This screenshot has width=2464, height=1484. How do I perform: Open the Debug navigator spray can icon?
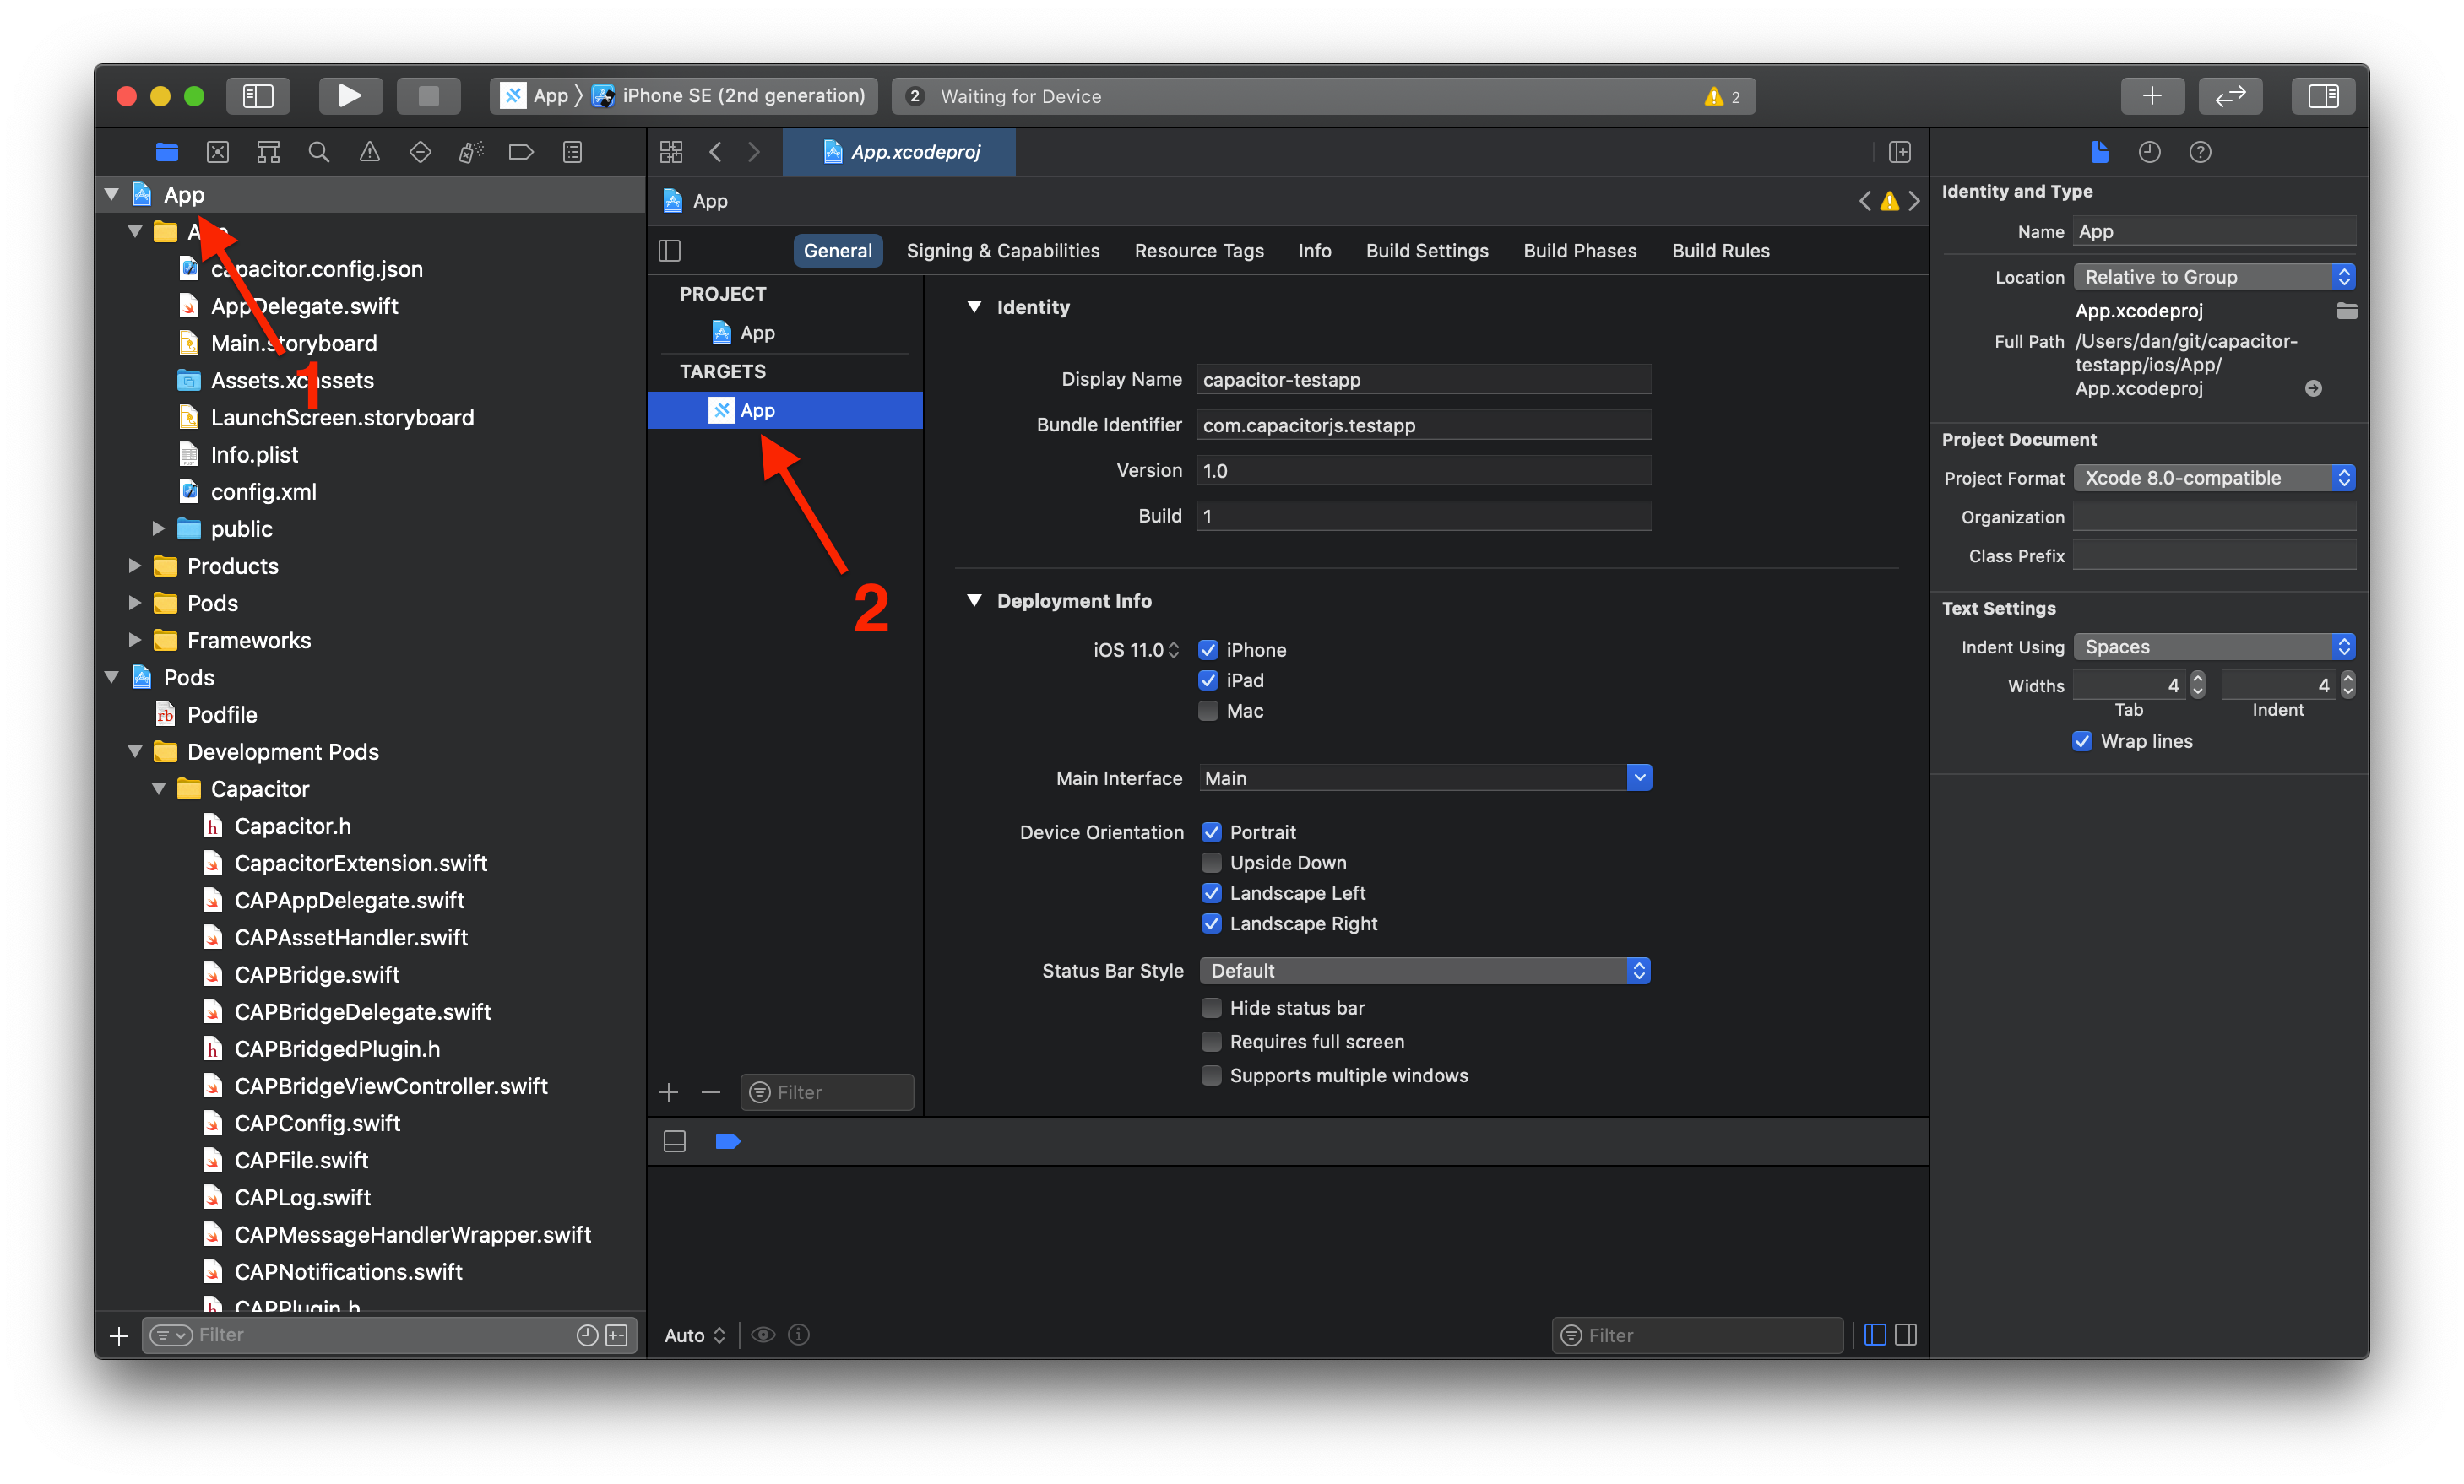point(470,152)
